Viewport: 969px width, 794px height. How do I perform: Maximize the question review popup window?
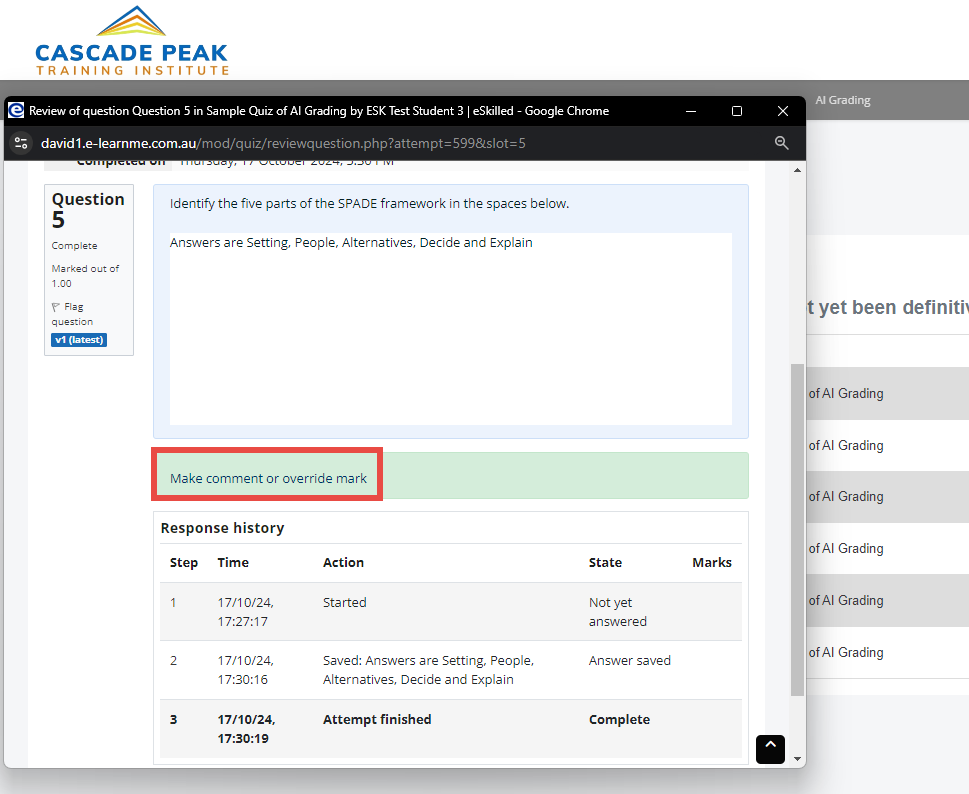pyautogui.click(x=737, y=111)
